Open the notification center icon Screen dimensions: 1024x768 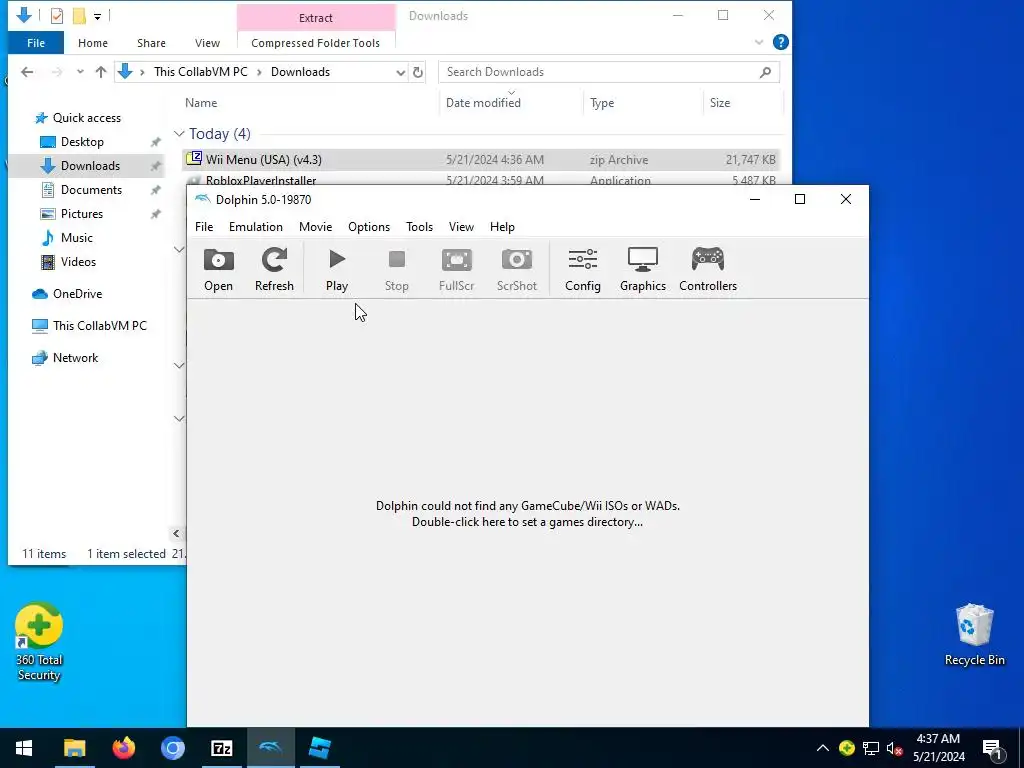[x=992, y=750]
